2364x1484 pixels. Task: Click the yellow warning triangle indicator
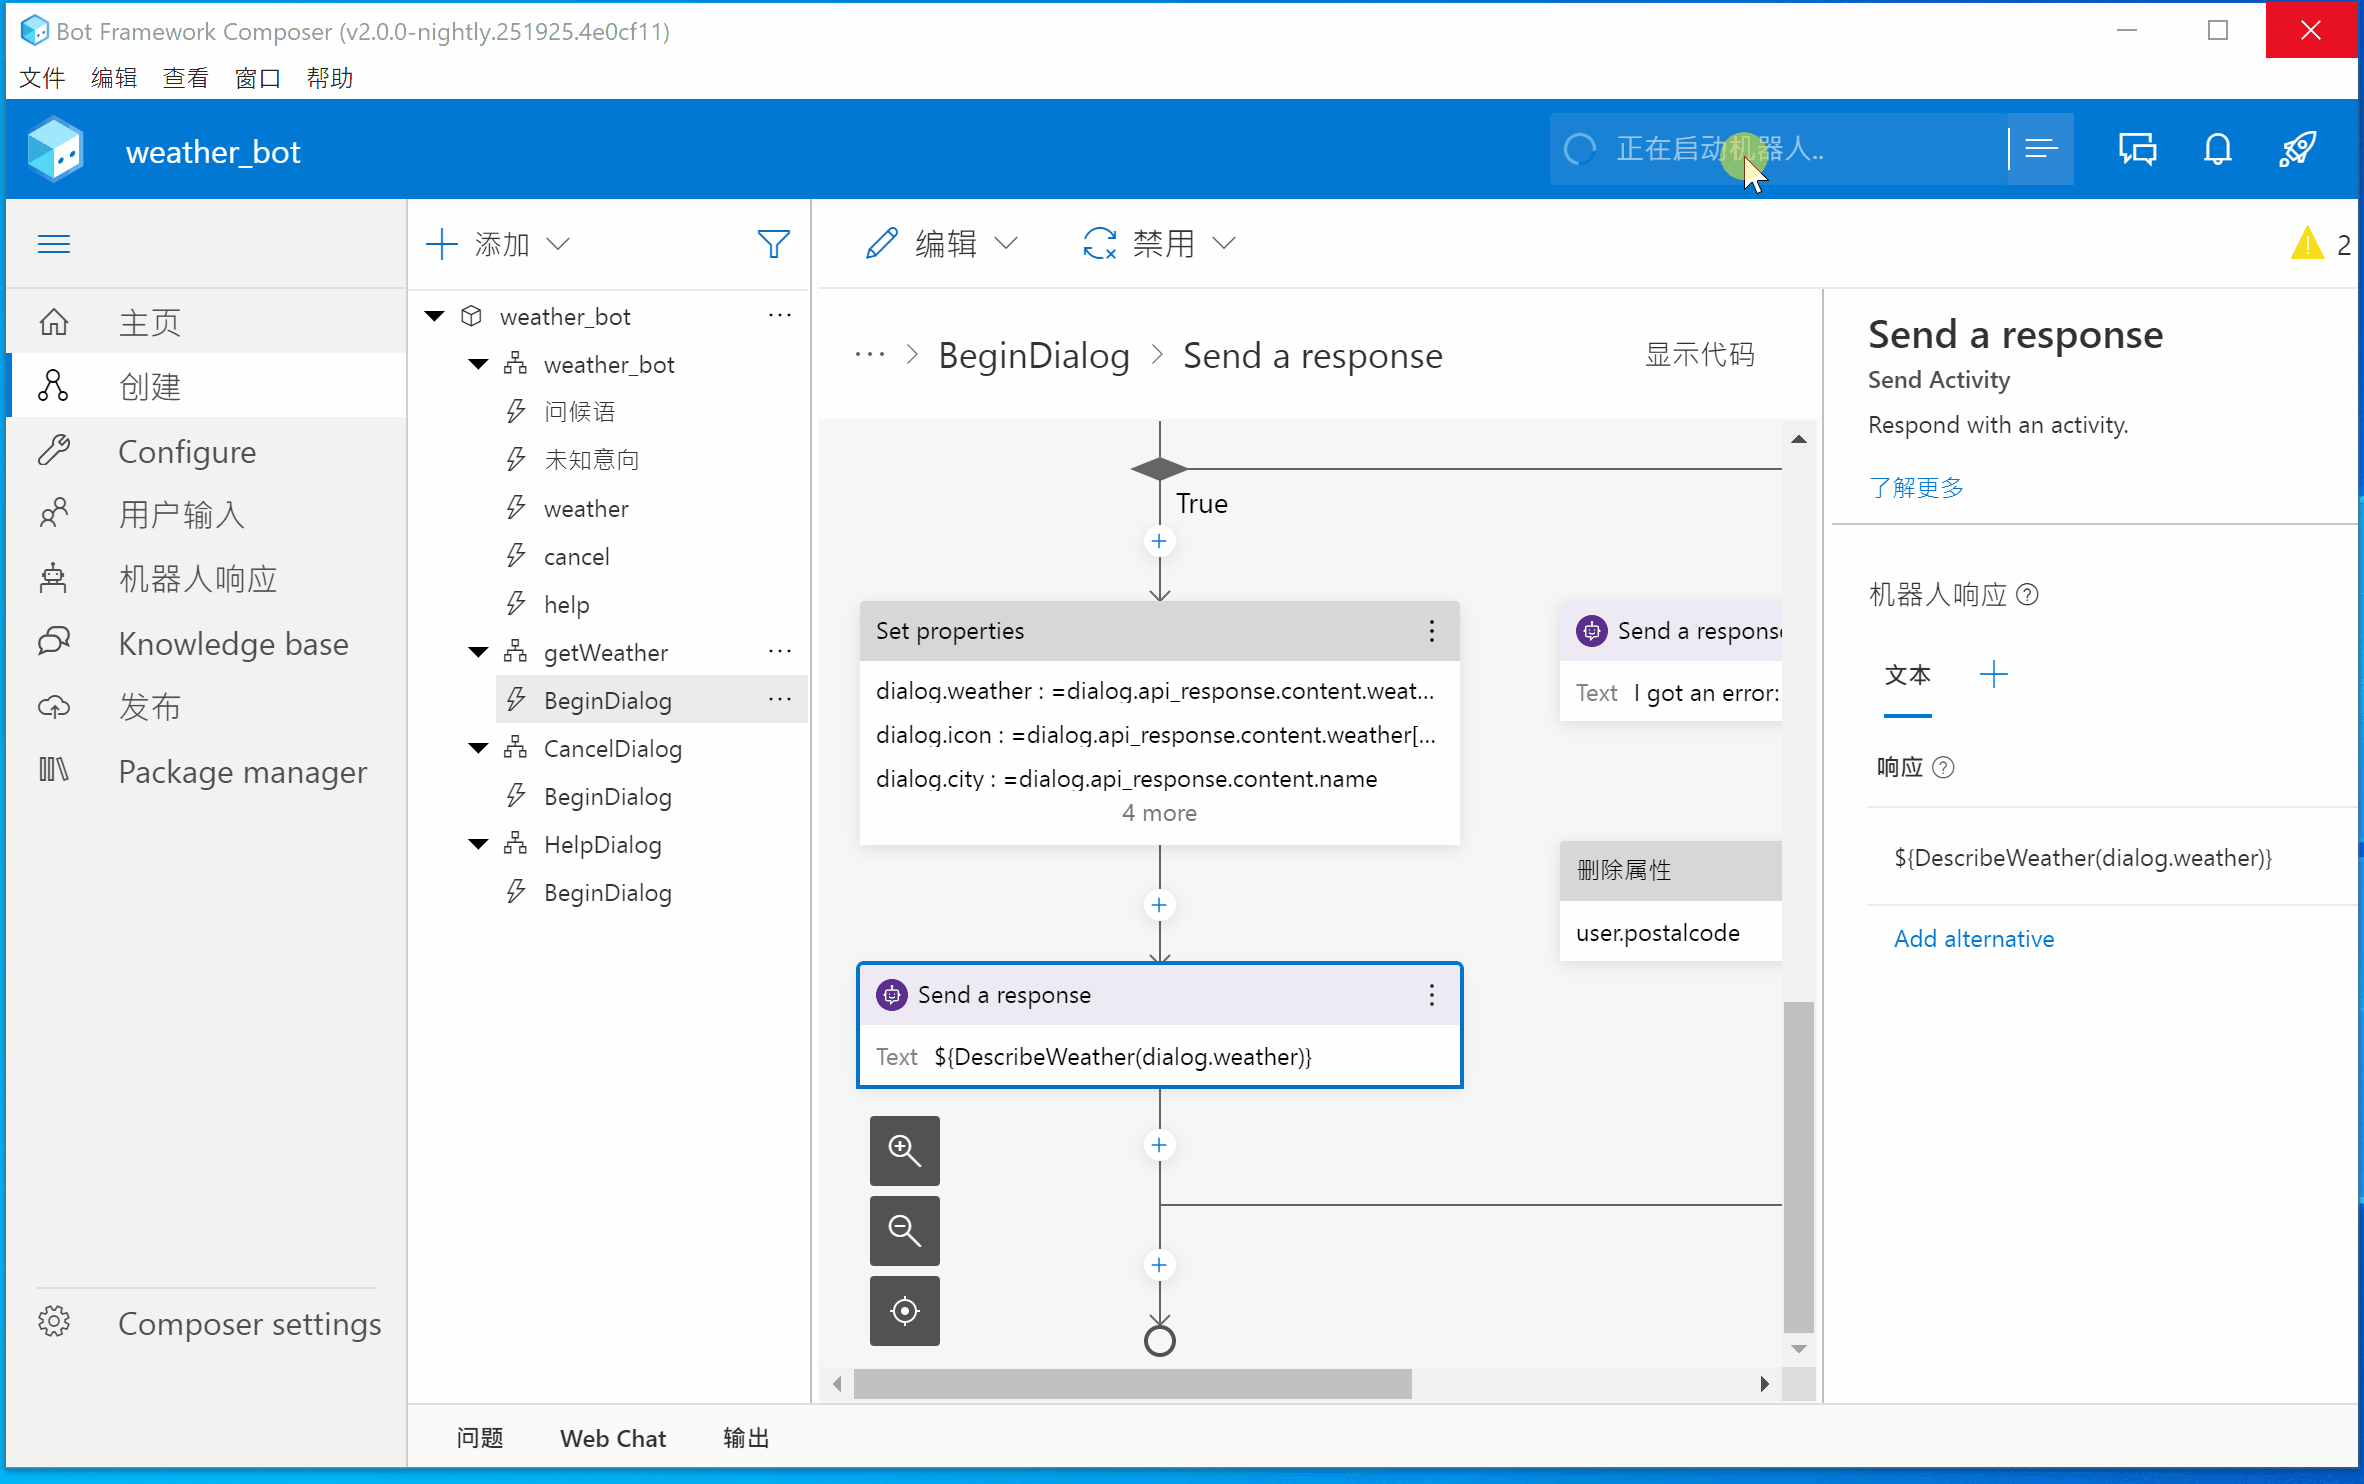pos(2307,244)
